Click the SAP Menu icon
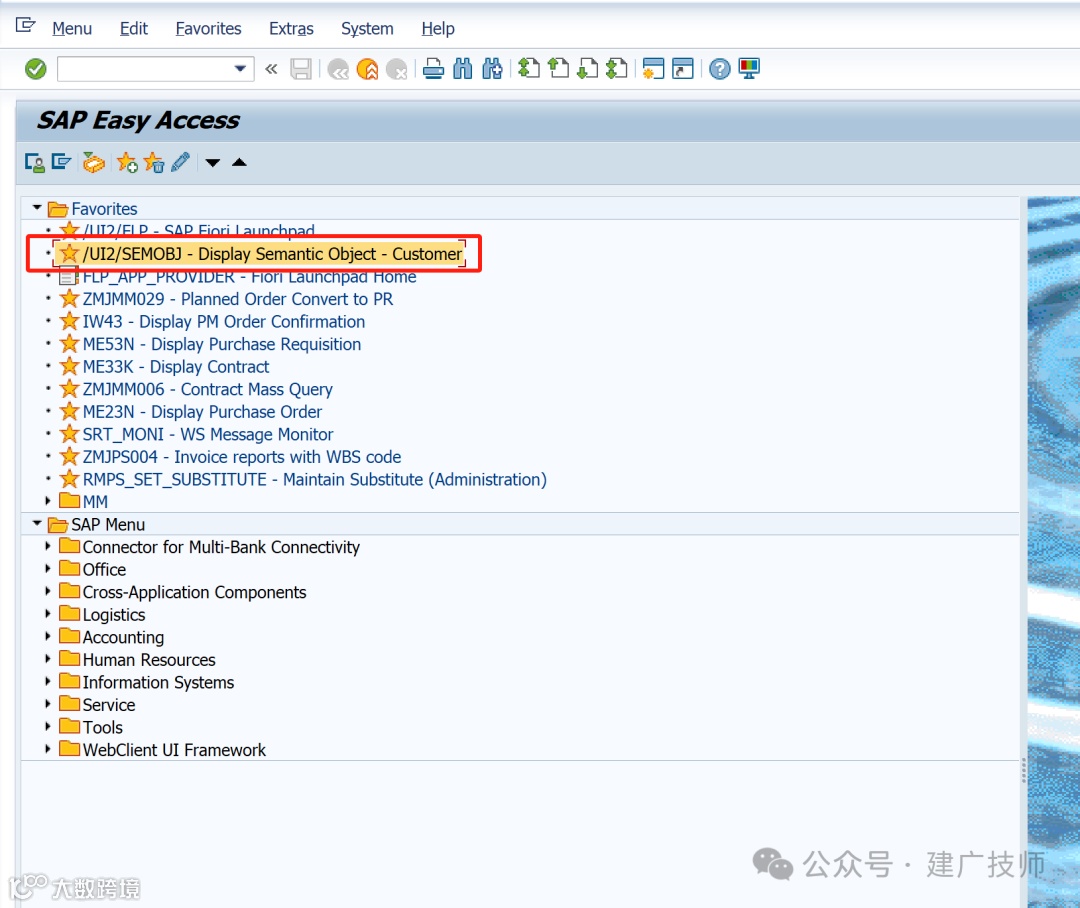This screenshot has height=908, width=1080. coord(61,163)
